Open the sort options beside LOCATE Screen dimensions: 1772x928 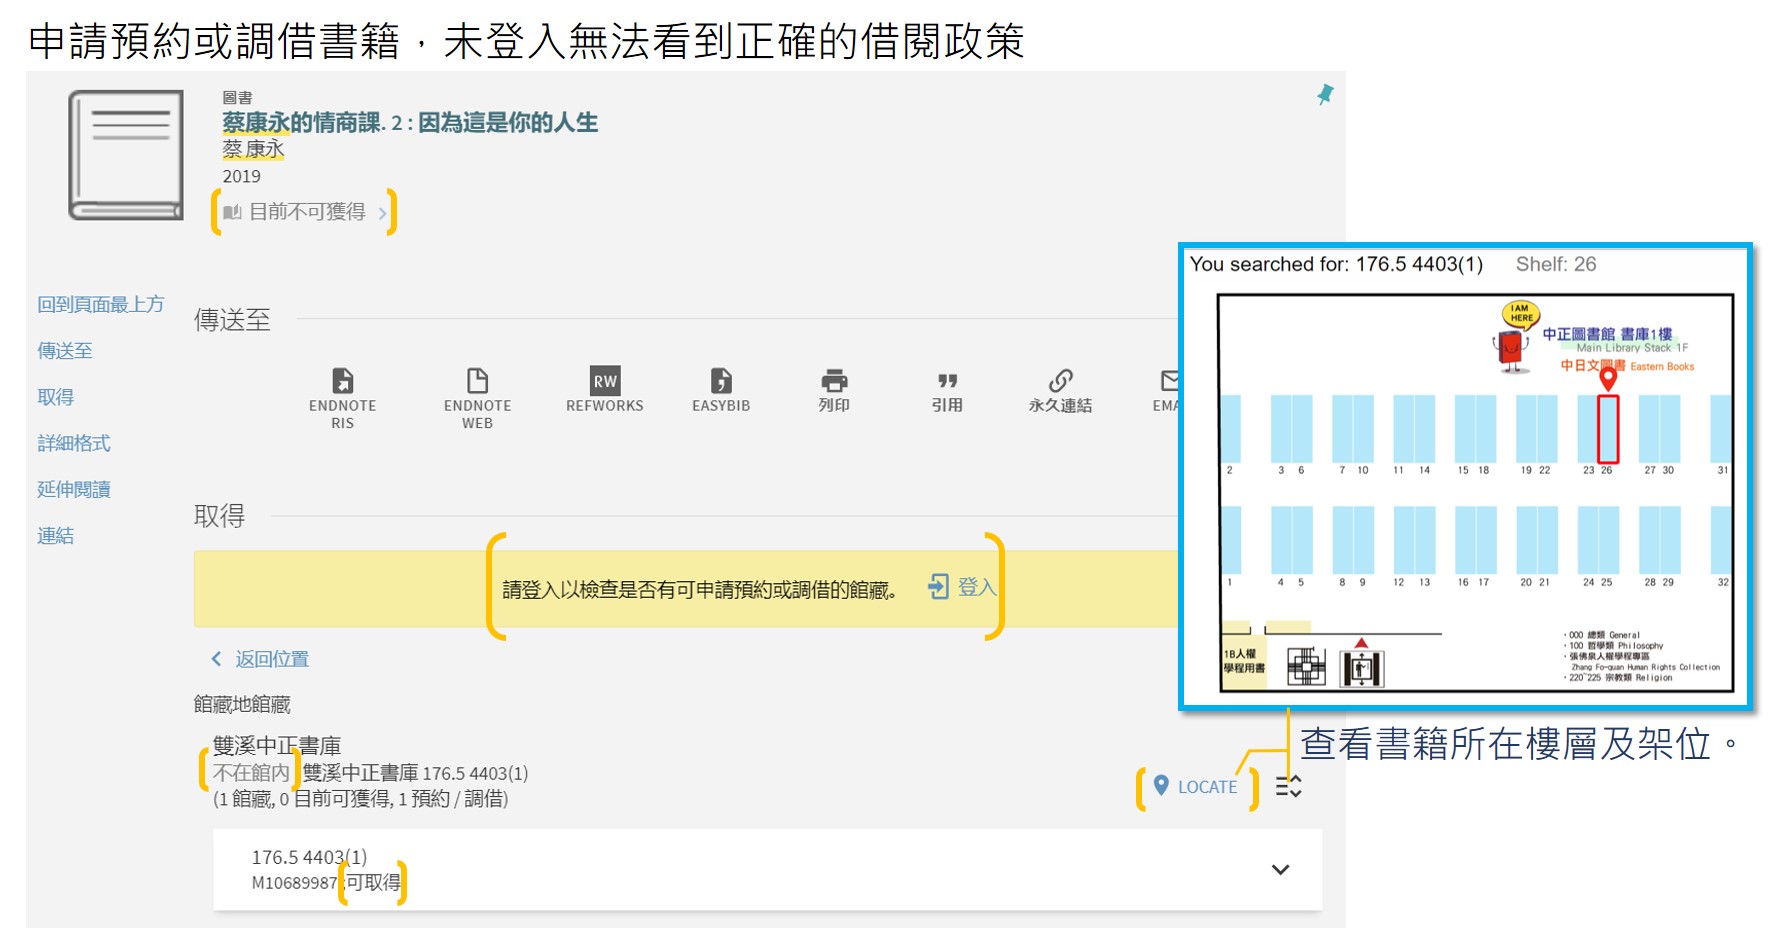click(x=1288, y=787)
